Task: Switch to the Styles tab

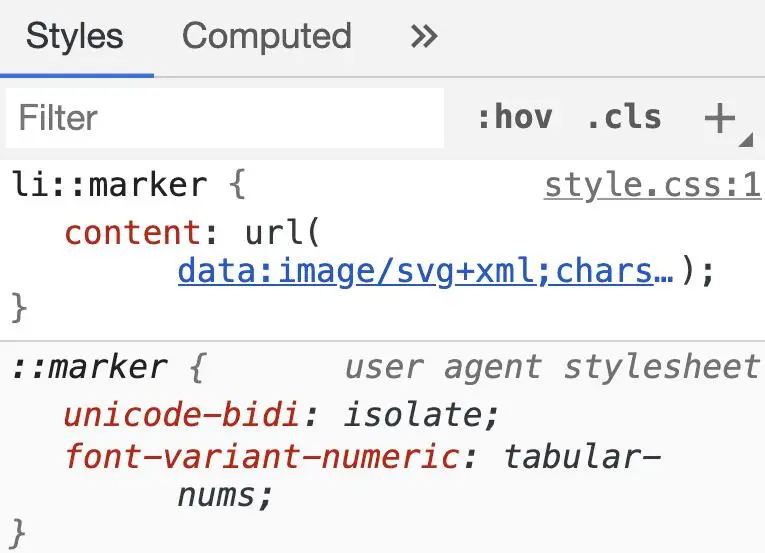Action: (x=75, y=37)
